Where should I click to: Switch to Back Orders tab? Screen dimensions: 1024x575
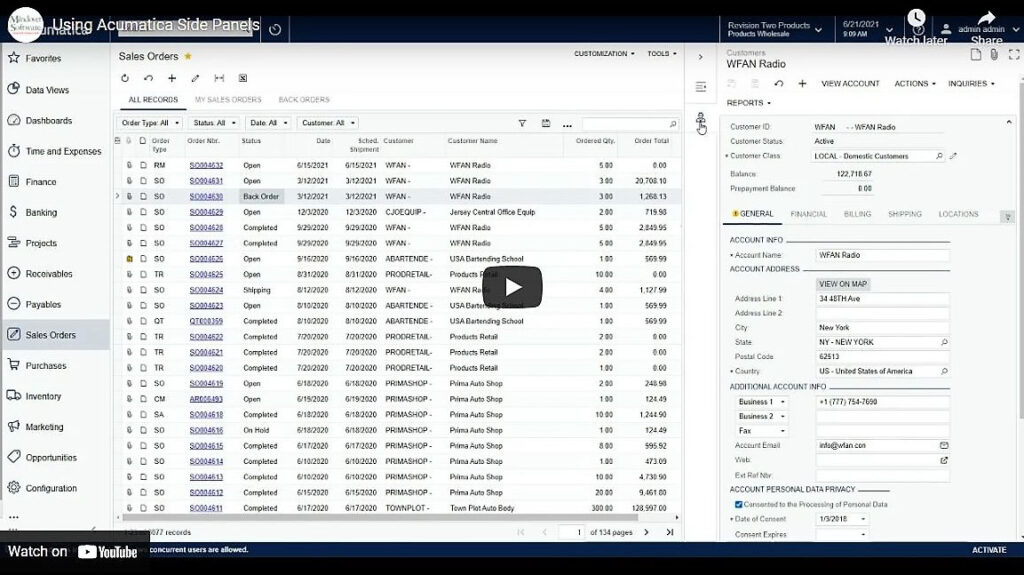304,100
